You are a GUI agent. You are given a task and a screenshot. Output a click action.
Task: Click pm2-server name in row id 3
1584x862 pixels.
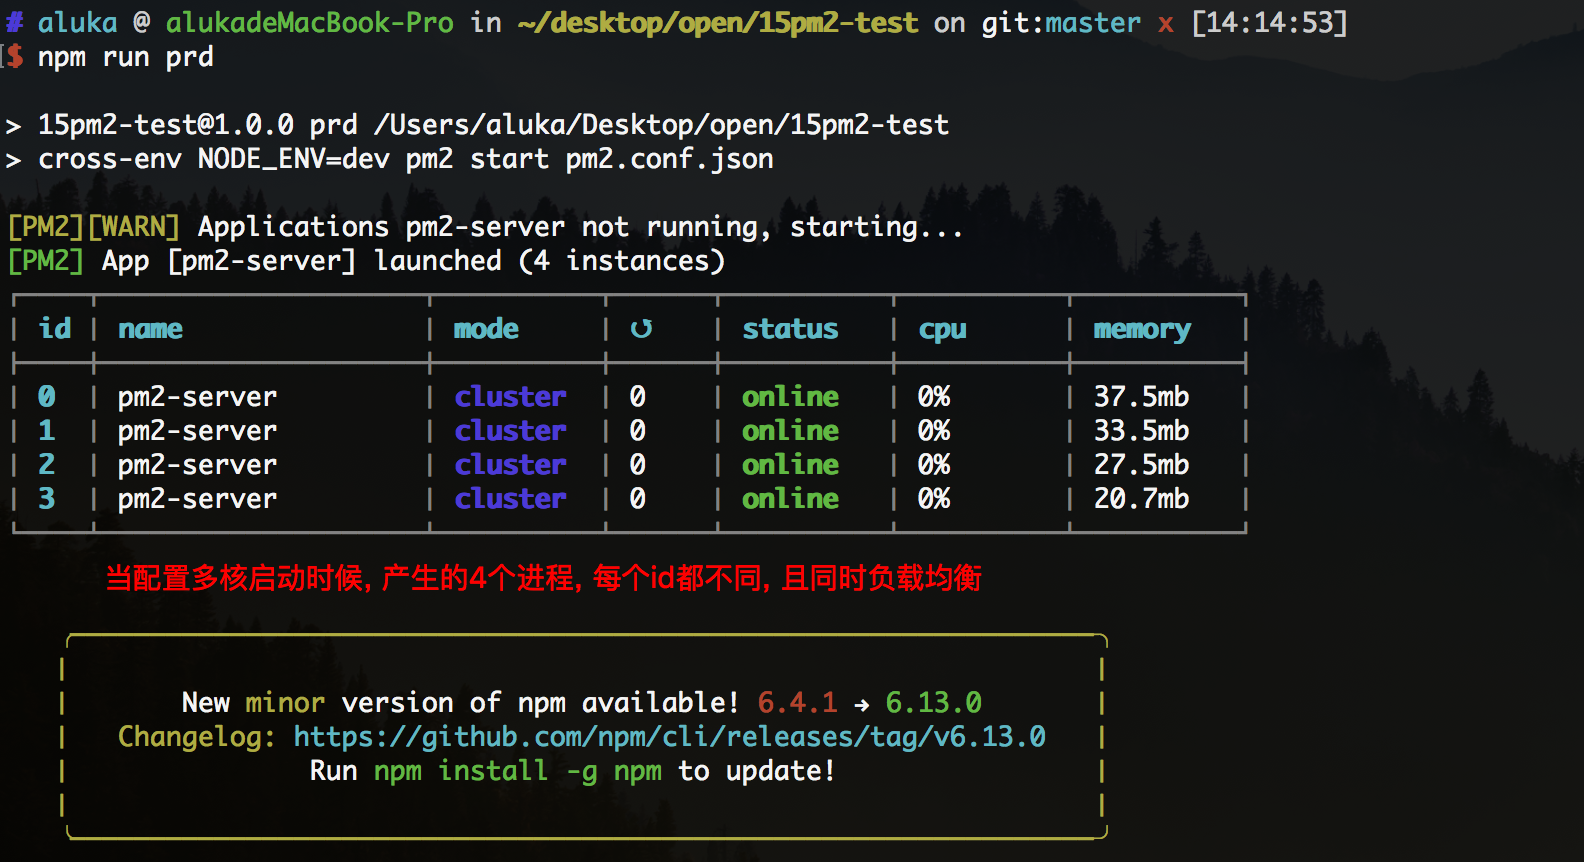197,500
